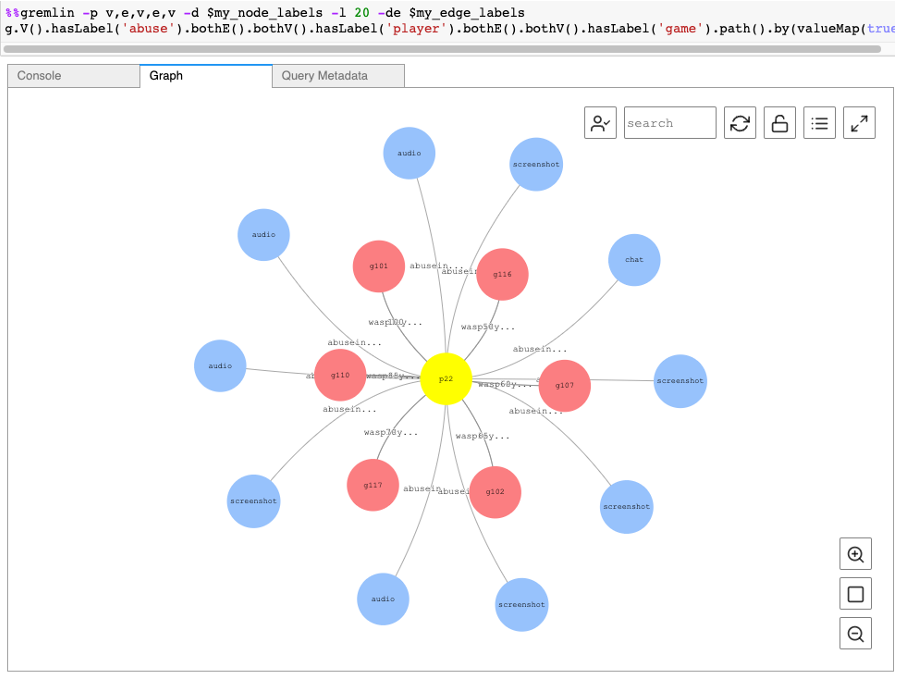Select the Graph tab
Viewport: 898px width, 678px height.
206,76
